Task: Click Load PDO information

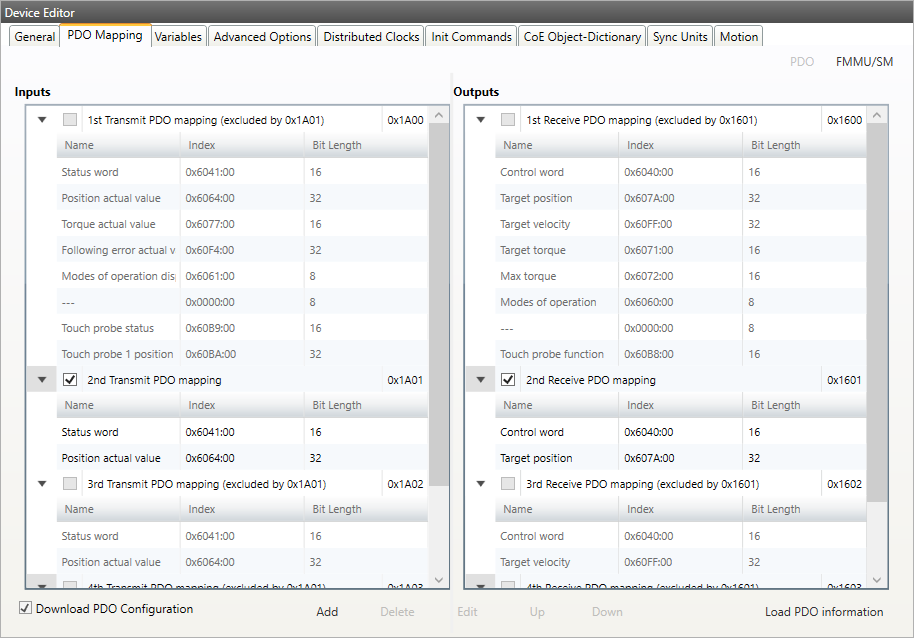Action: (x=824, y=612)
